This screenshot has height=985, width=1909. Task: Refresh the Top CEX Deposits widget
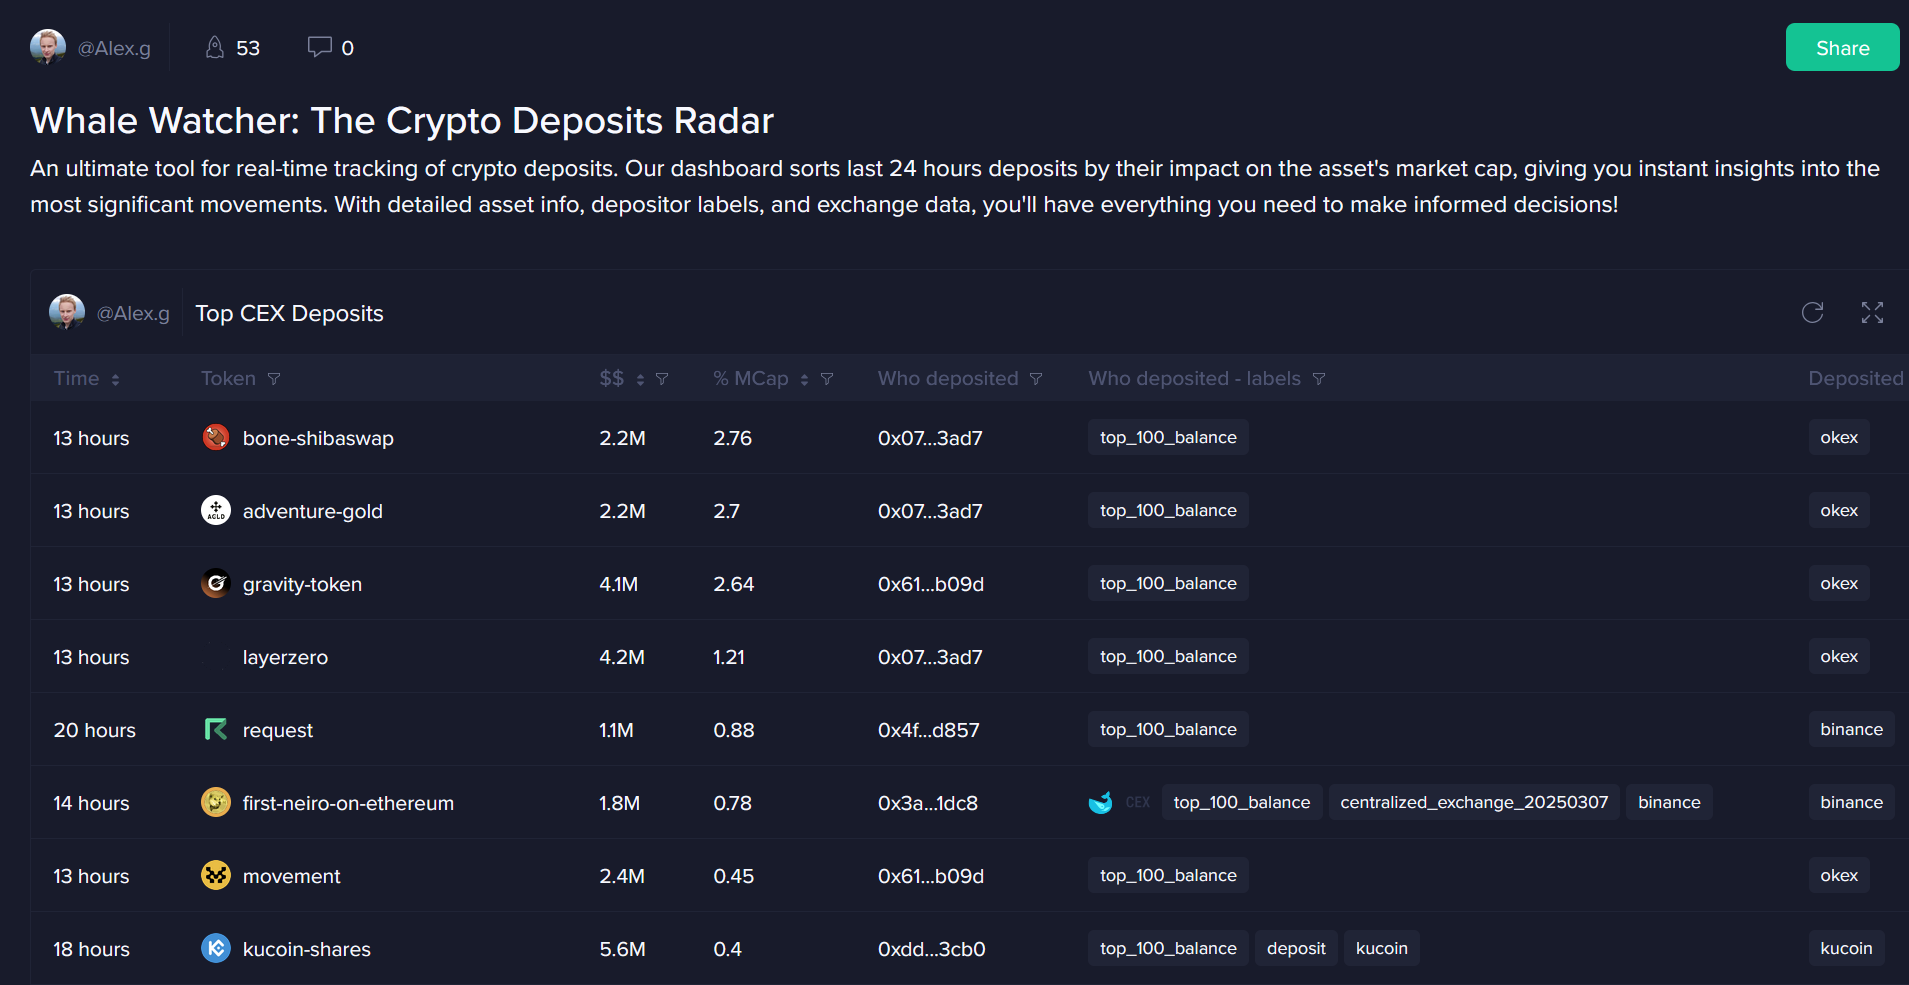(x=1812, y=313)
